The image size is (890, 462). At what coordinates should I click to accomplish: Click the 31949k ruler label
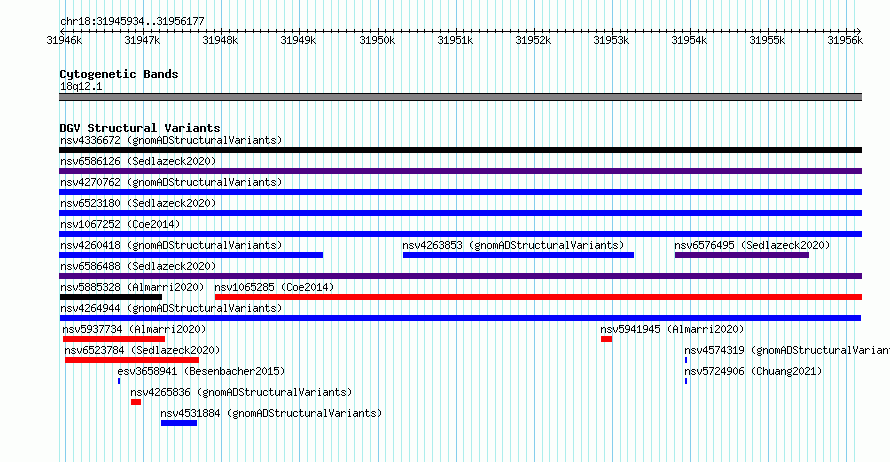pos(299,40)
